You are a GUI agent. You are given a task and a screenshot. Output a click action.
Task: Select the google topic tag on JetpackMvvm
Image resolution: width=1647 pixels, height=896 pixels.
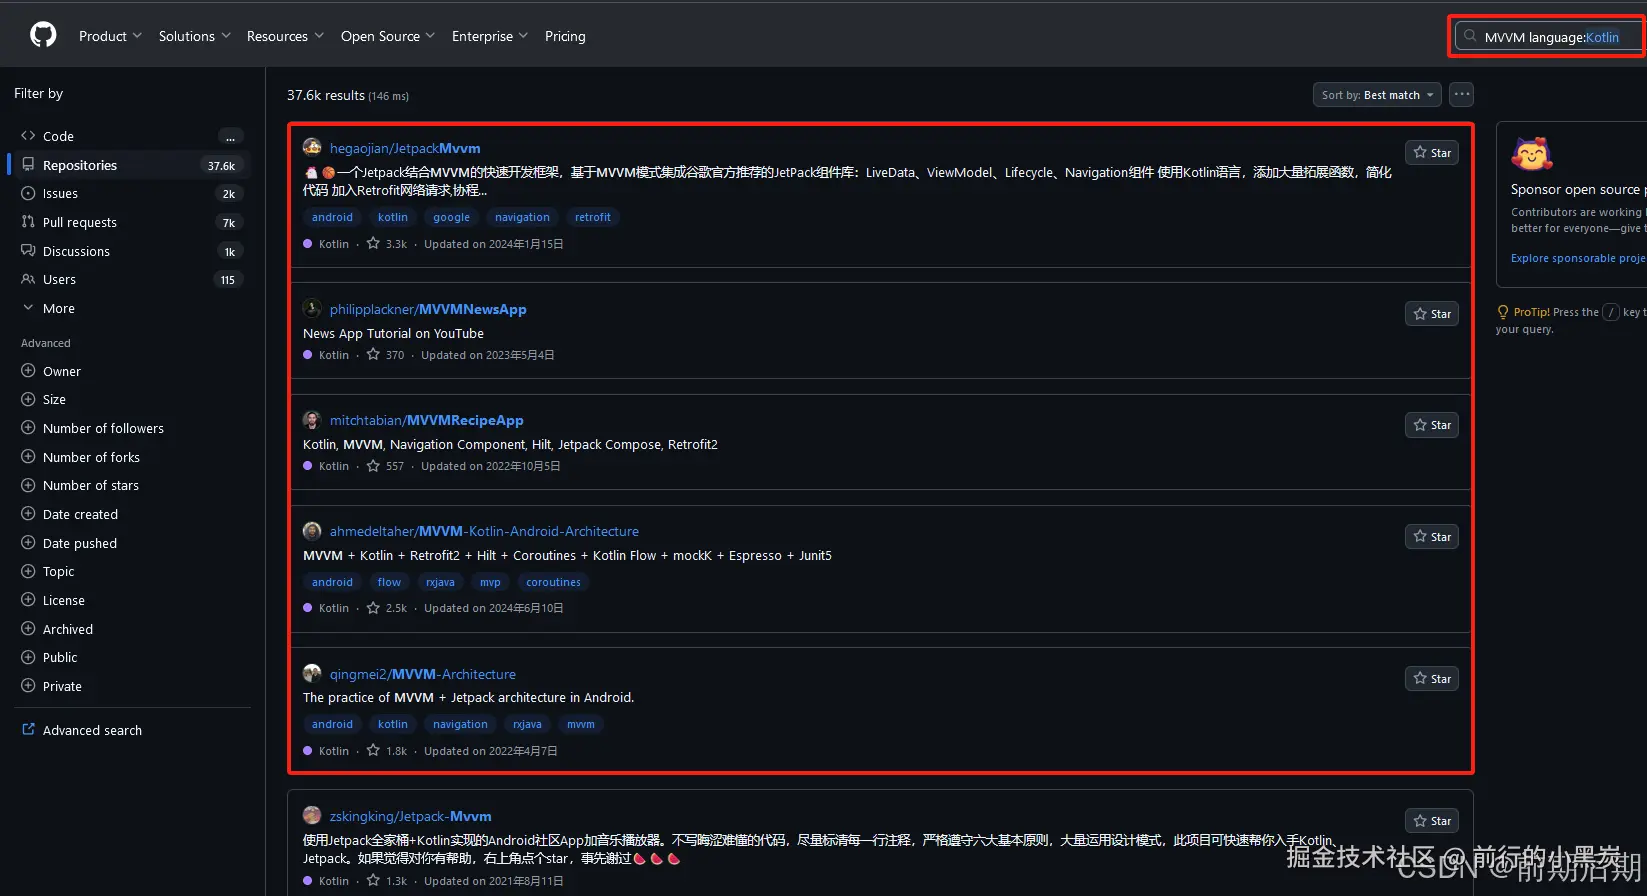click(451, 217)
